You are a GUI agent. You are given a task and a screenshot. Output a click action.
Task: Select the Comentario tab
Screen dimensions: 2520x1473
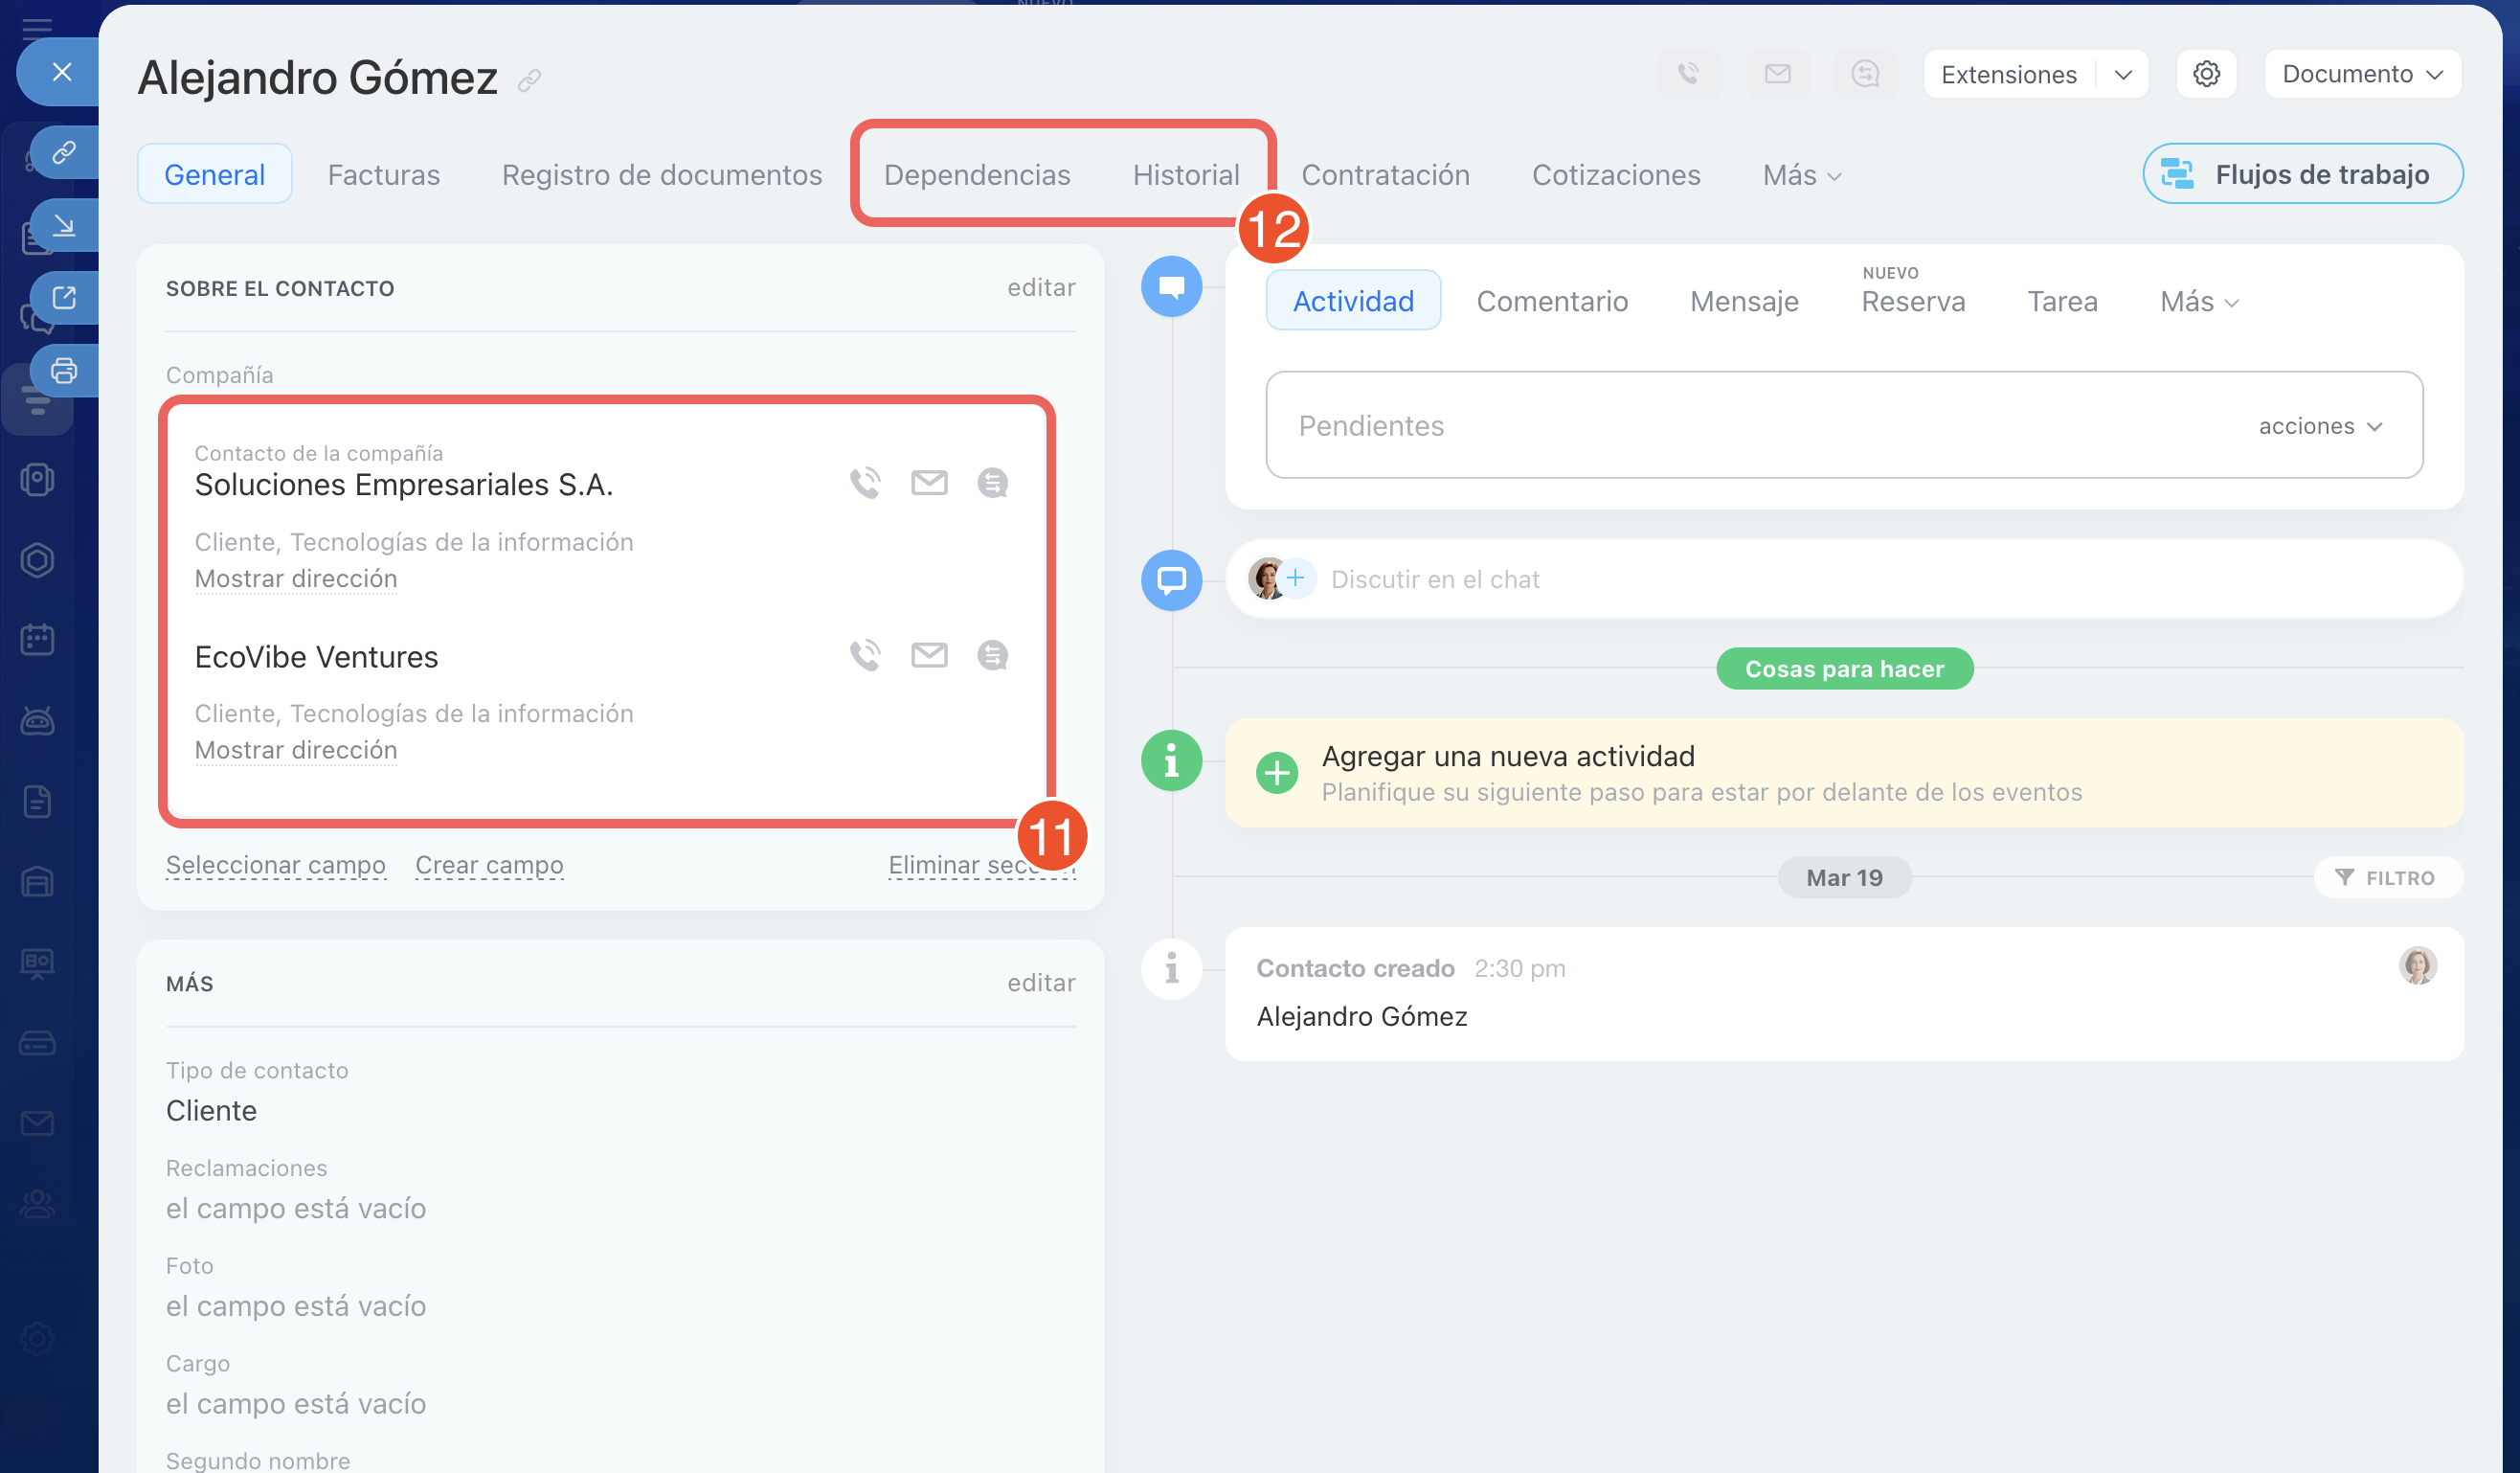click(x=1552, y=301)
